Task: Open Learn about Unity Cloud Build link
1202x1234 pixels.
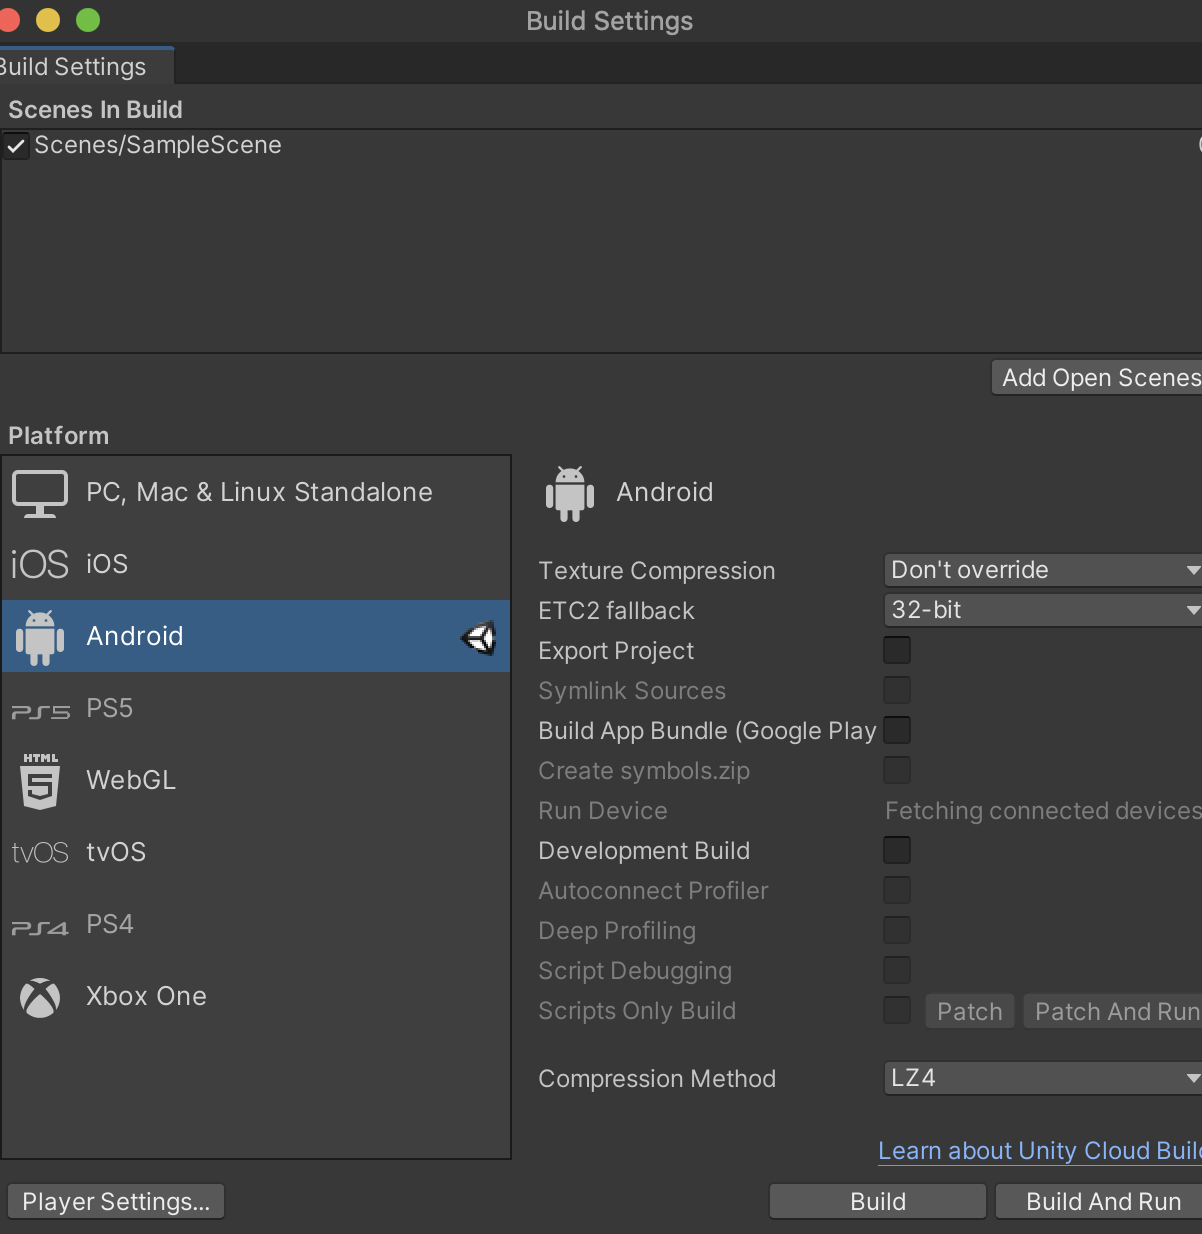Action: (1040, 1151)
